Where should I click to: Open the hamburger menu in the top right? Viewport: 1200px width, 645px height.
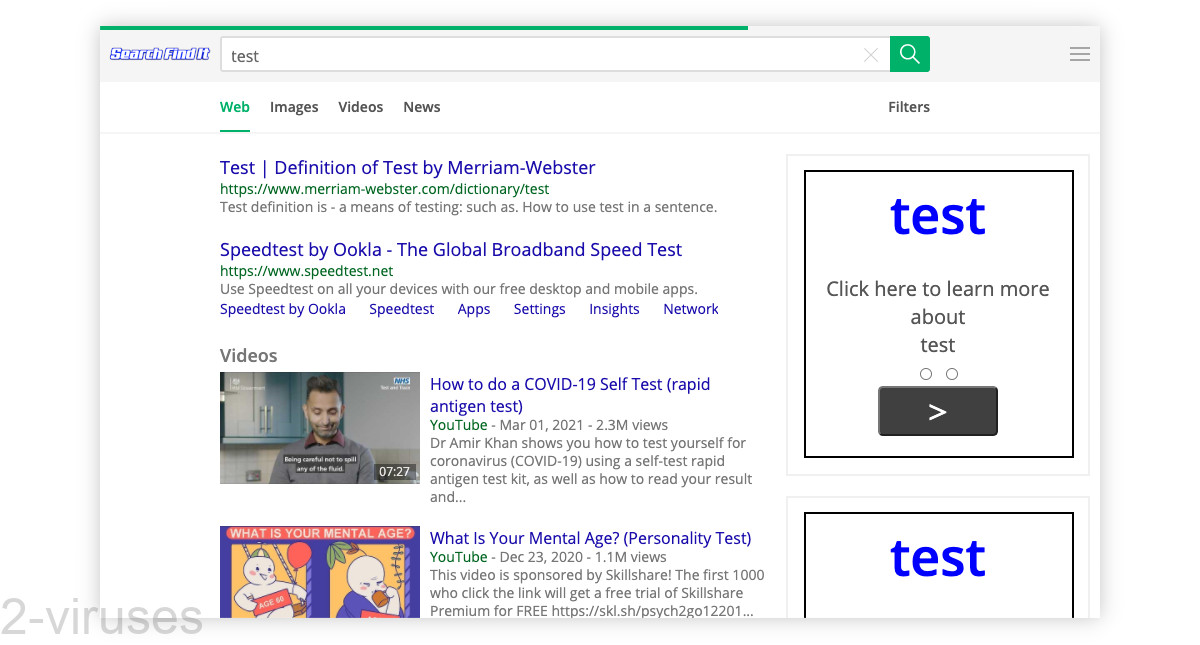tap(1079, 54)
